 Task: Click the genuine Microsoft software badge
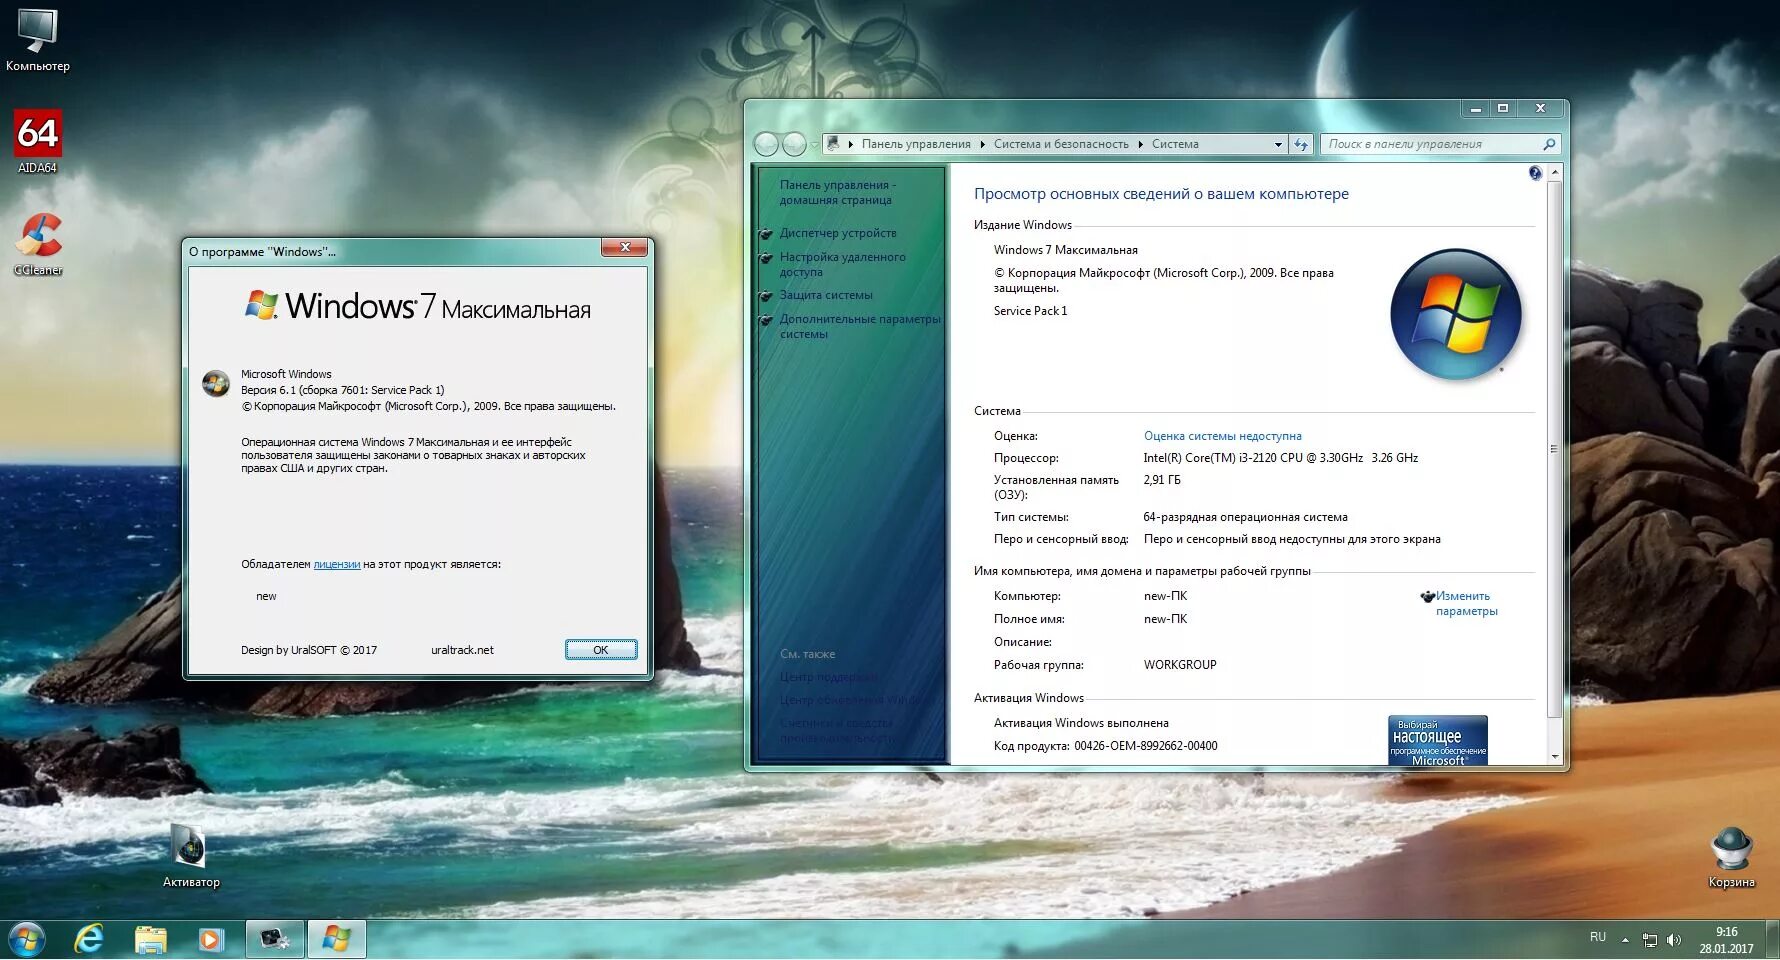point(1437,740)
